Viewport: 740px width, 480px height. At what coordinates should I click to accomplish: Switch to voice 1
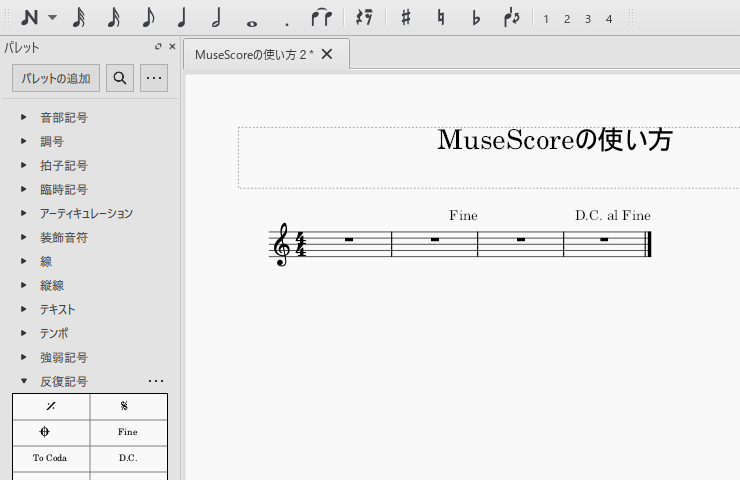(x=546, y=19)
